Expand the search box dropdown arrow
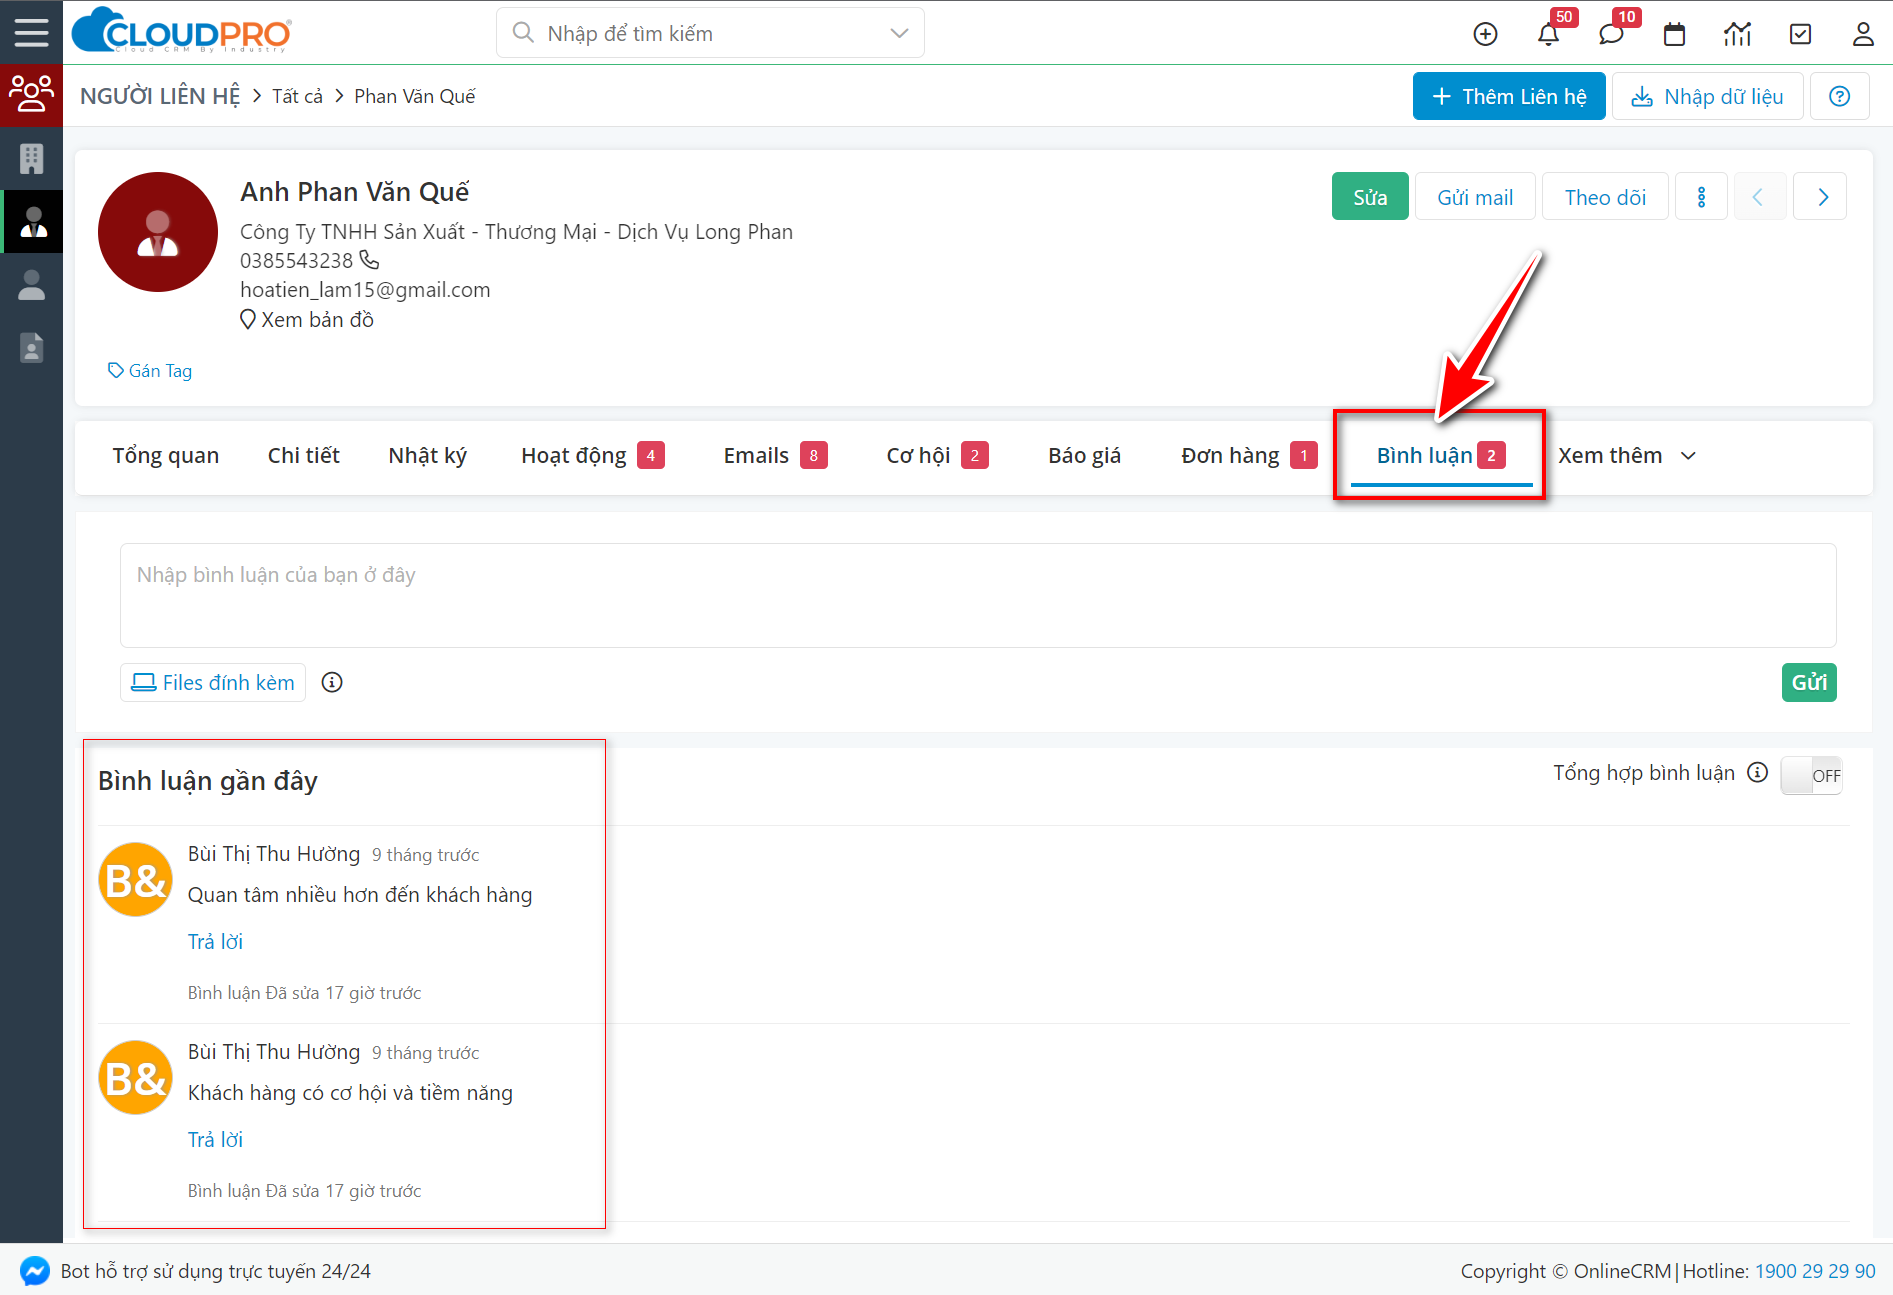1893x1295 pixels. click(899, 33)
